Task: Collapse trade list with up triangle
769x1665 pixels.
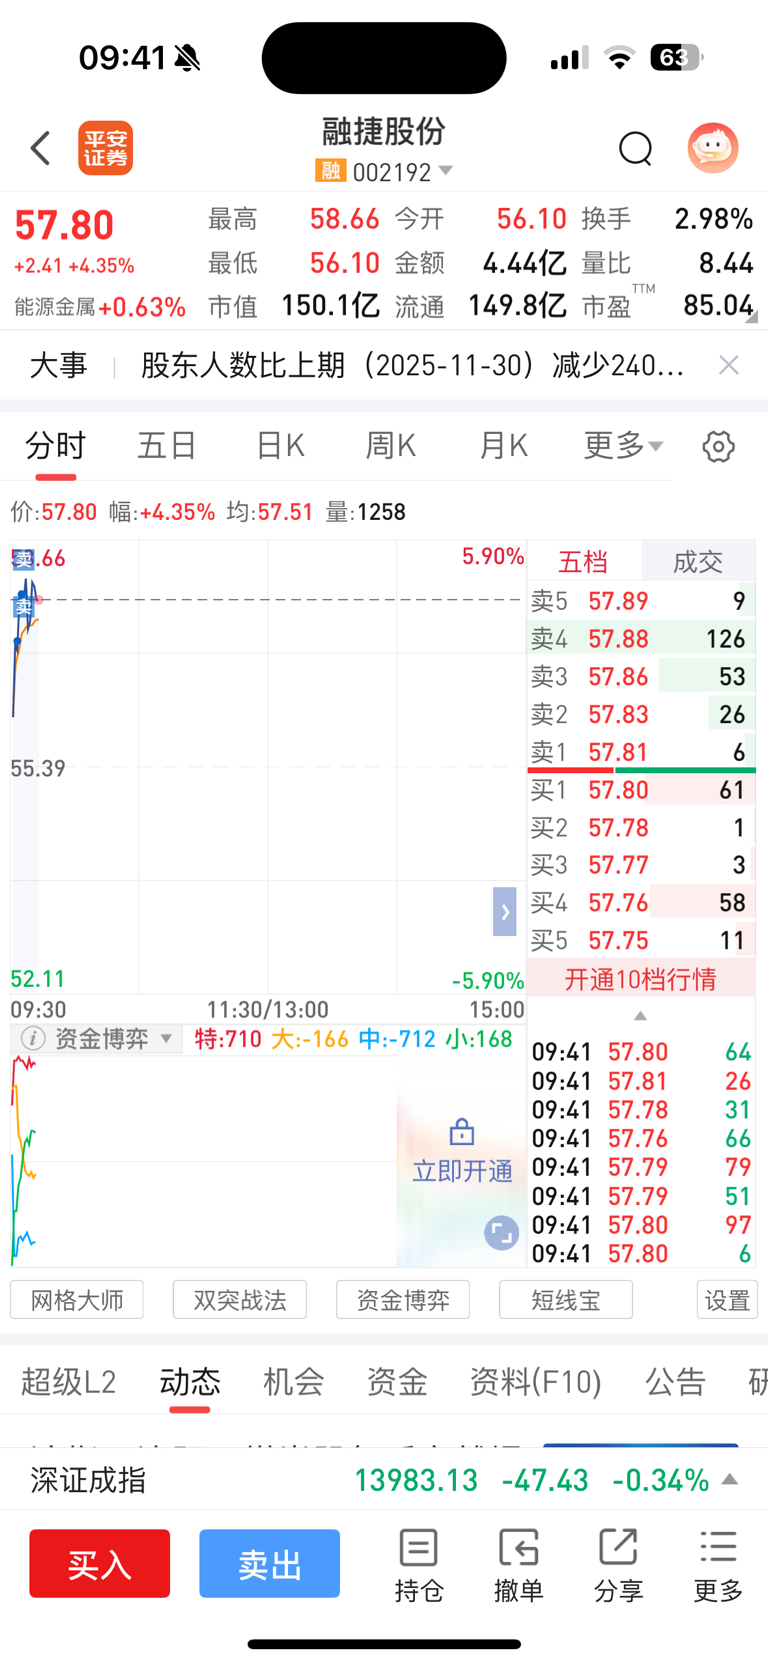Action: tap(641, 1015)
